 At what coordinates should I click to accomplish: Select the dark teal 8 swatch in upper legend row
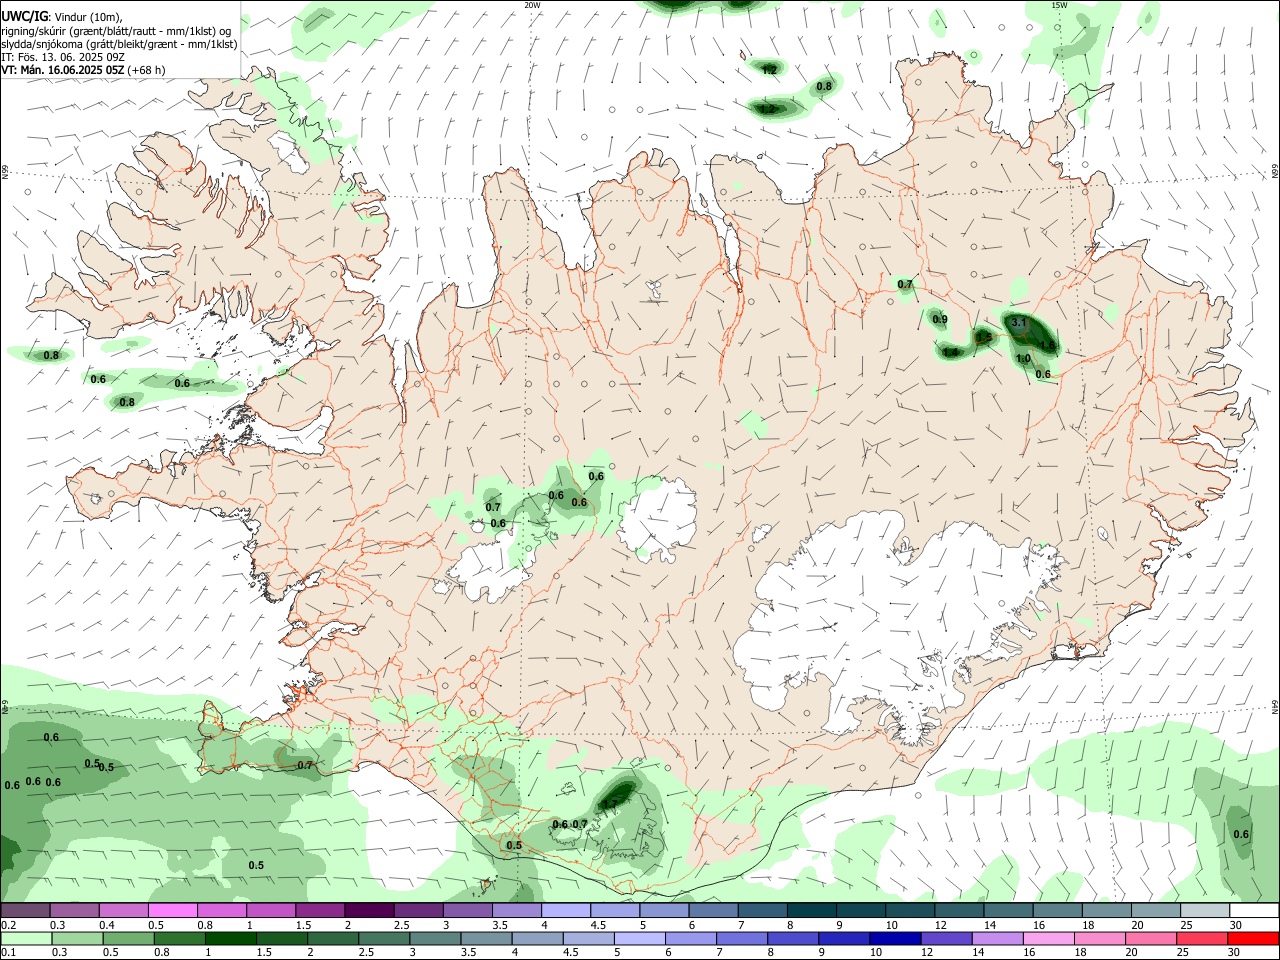(x=812, y=911)
